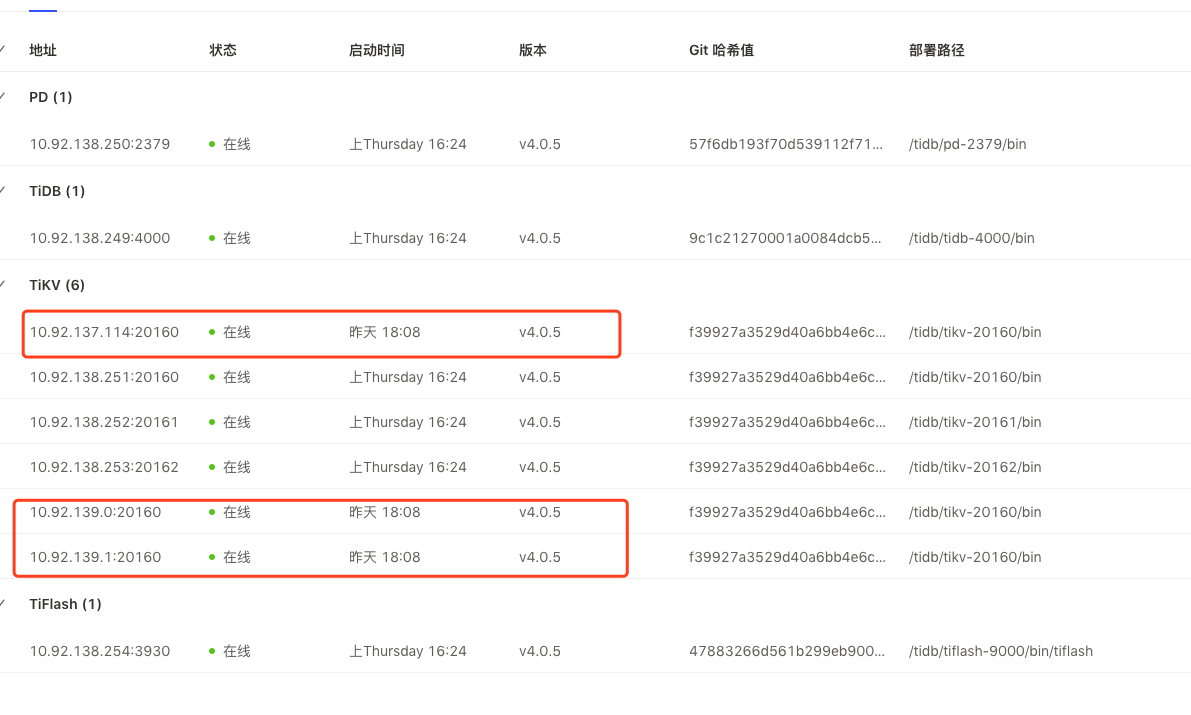Click 在线 status of 10.92.137.114:20160

coord(229,332)
